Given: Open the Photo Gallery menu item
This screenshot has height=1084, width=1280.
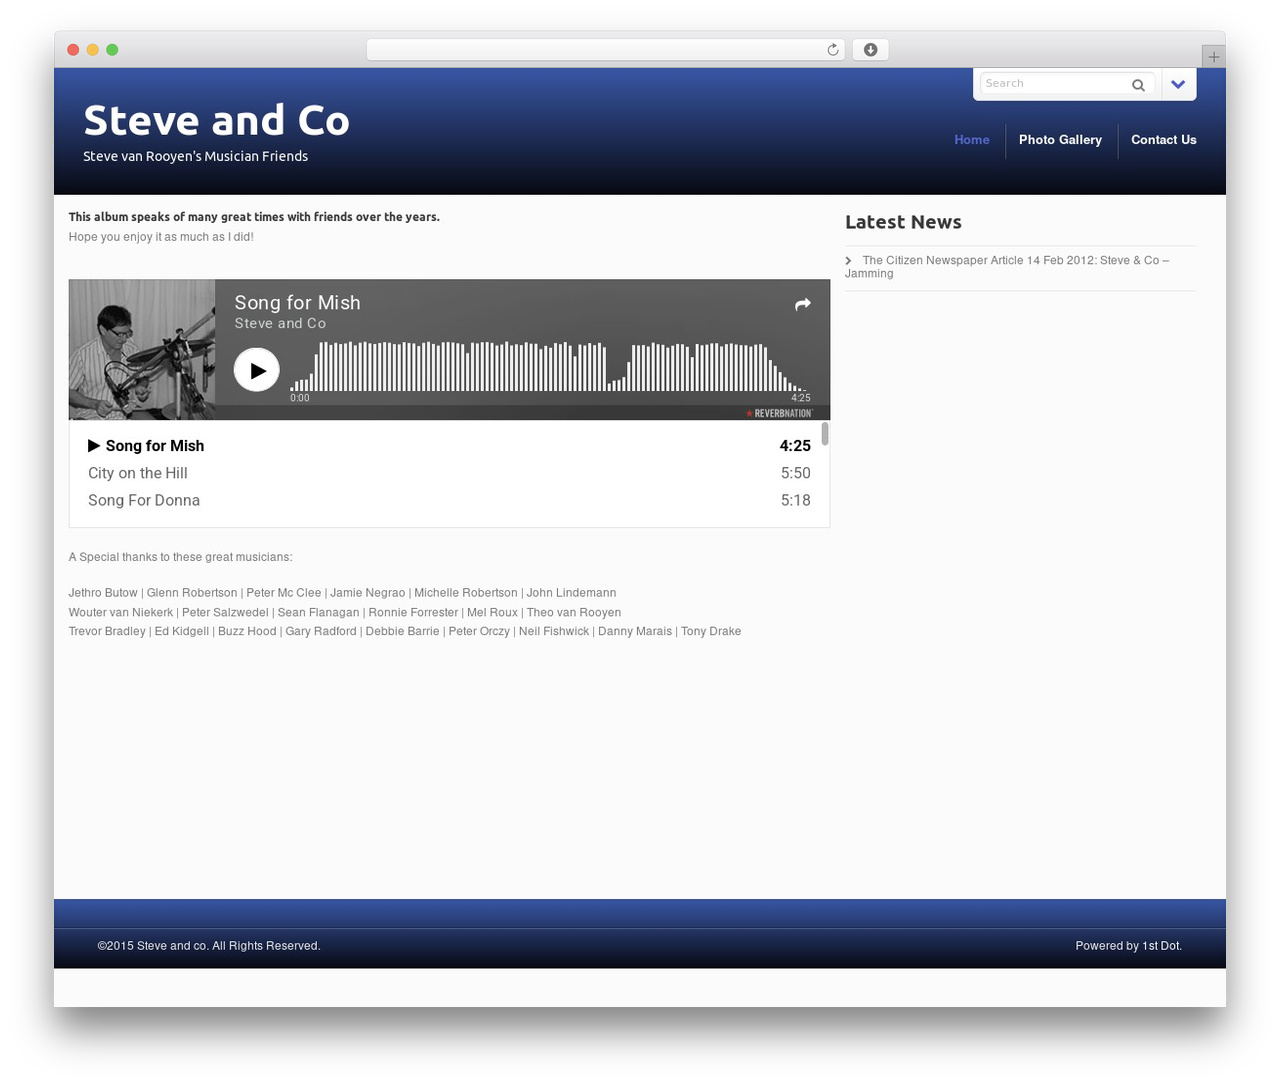Looking at the screenshot, I should click(1060, 140).
